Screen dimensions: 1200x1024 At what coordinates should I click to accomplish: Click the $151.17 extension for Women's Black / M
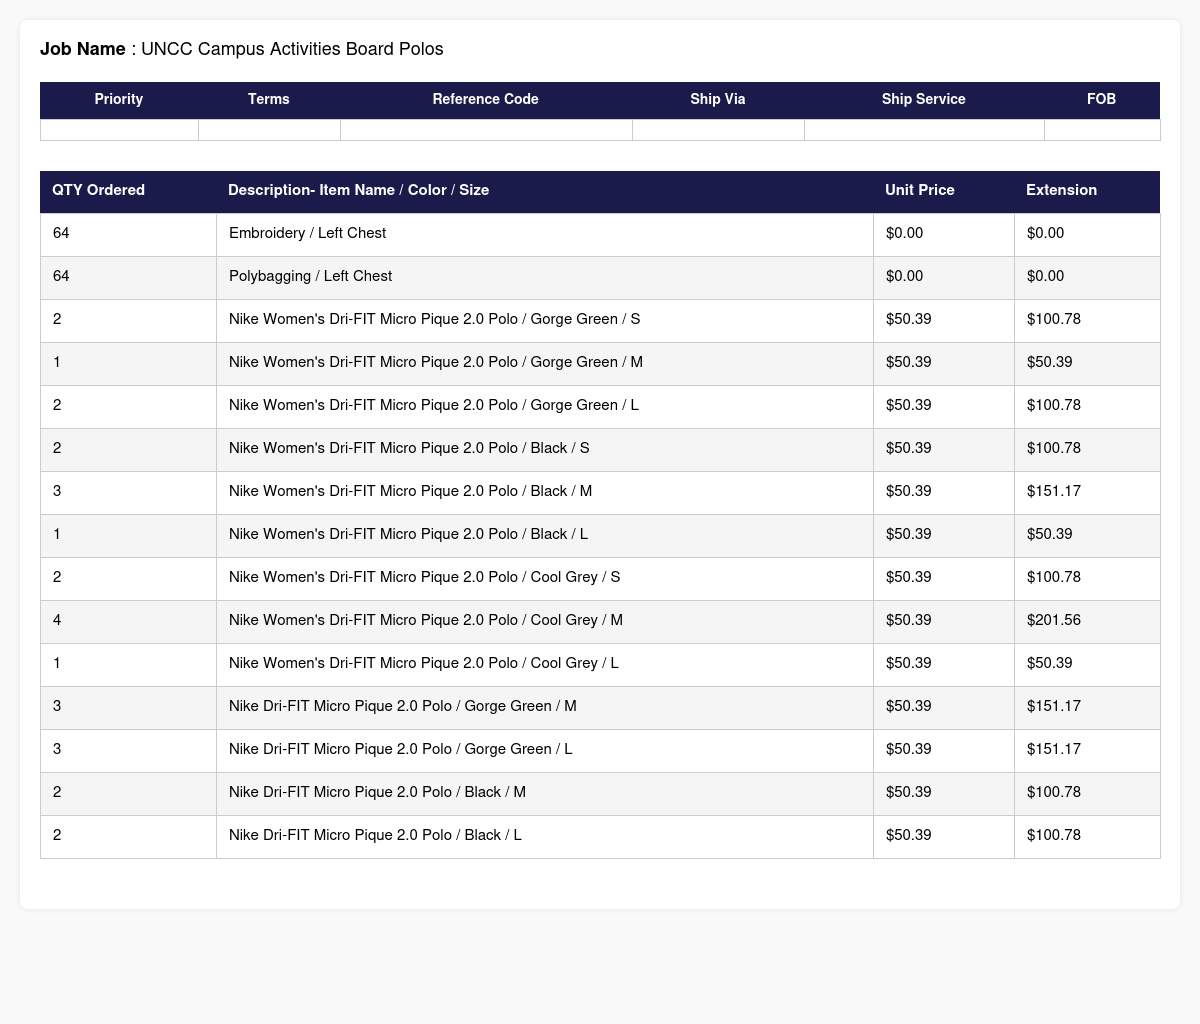1054,491
